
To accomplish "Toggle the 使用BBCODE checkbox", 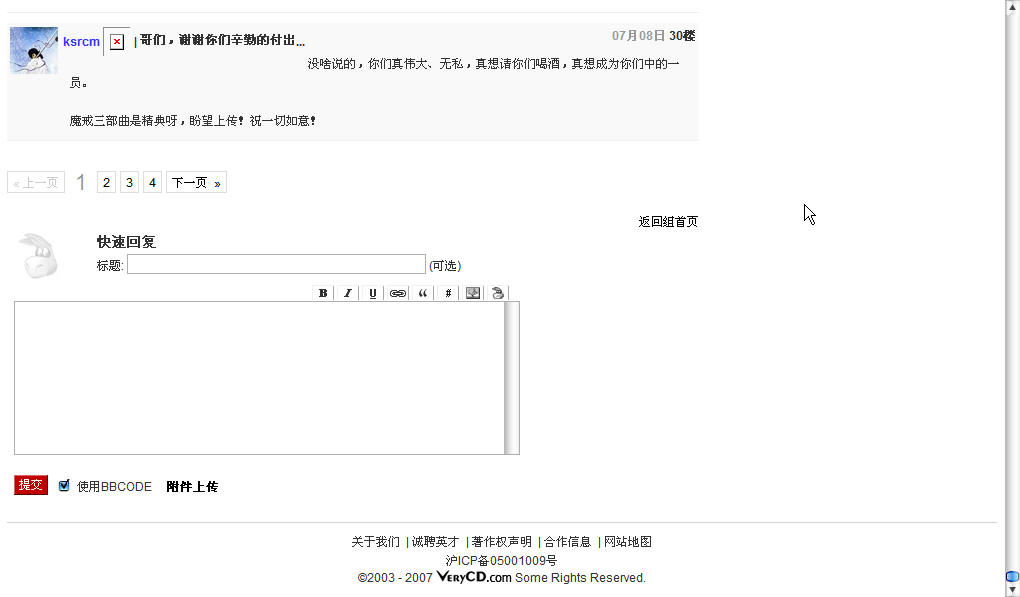I will click(64, 485).
